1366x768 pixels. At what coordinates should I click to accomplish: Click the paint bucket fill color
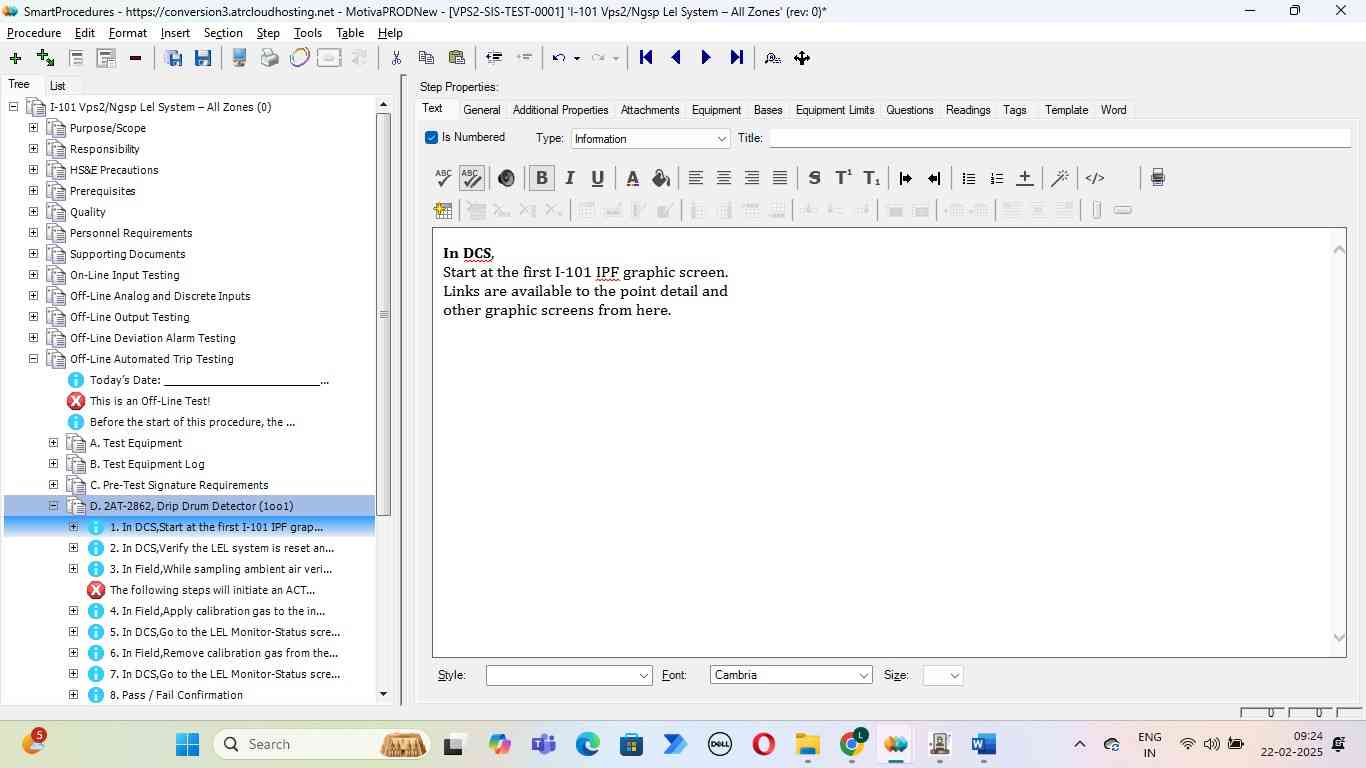661,178
